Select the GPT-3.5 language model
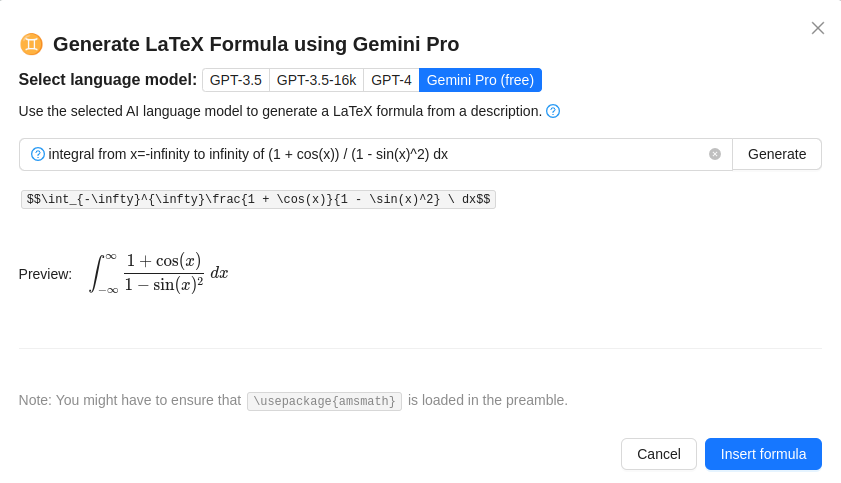Viewport: 841px width, 483px height. [x=235, y=80]
